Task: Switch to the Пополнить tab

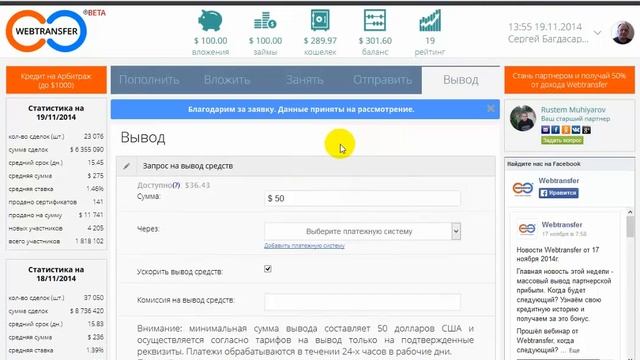Action: (x=149, y=80)
